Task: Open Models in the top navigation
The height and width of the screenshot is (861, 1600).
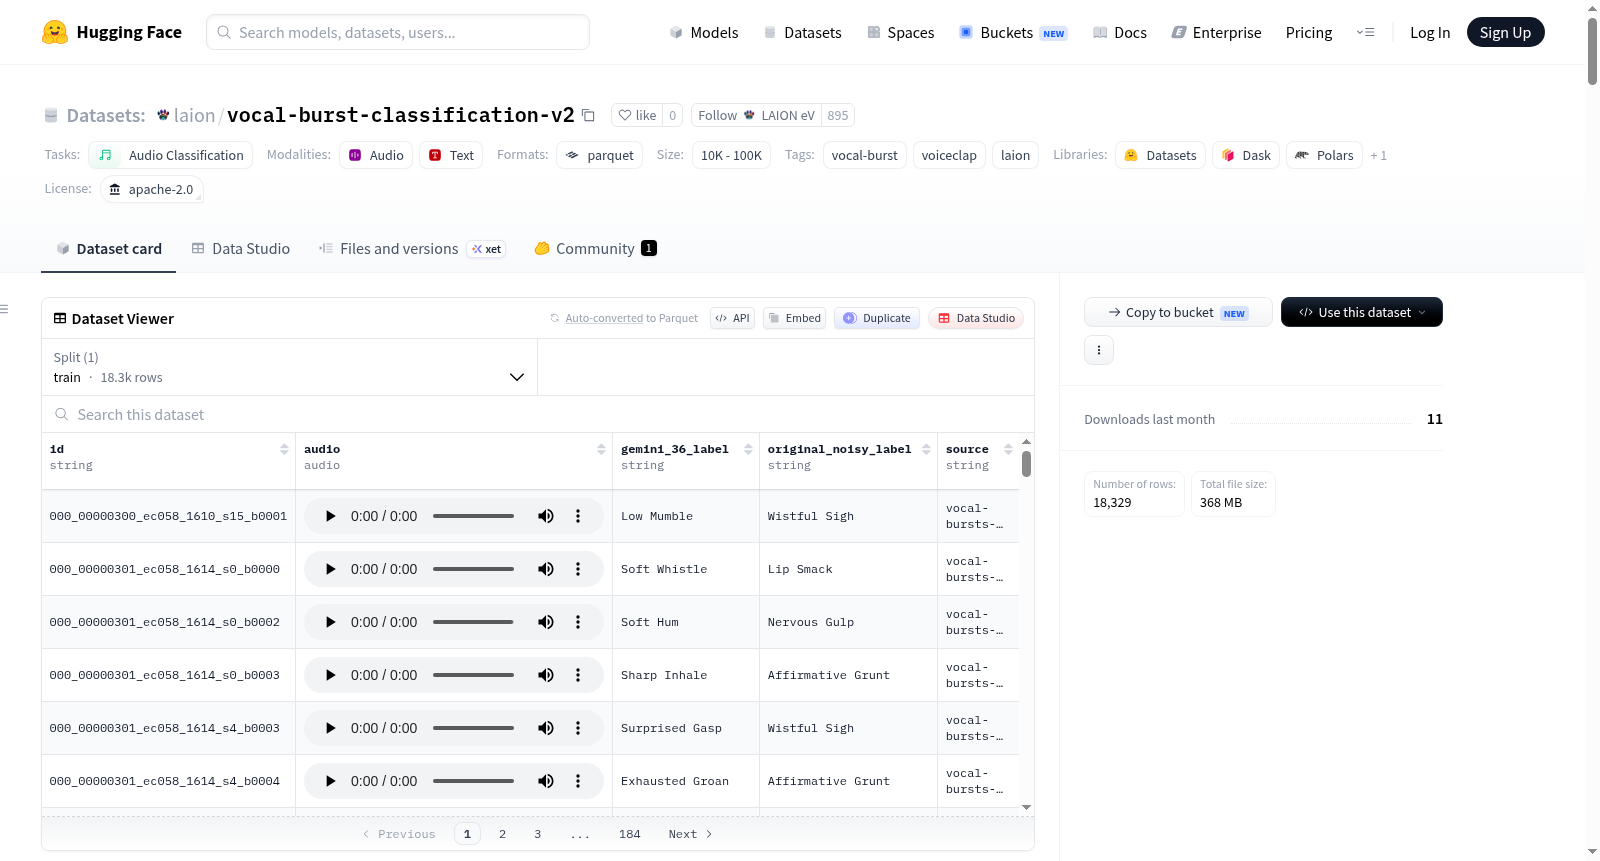Action: point(704,33)
